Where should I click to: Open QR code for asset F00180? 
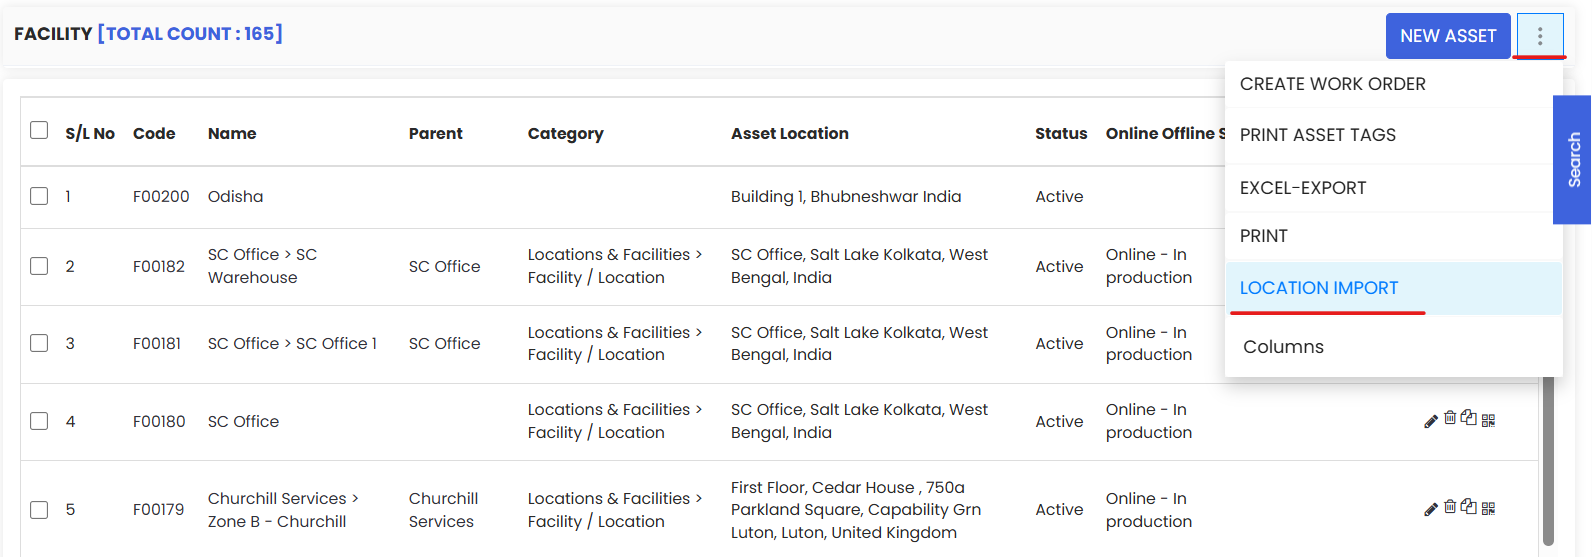point(1488,421)
